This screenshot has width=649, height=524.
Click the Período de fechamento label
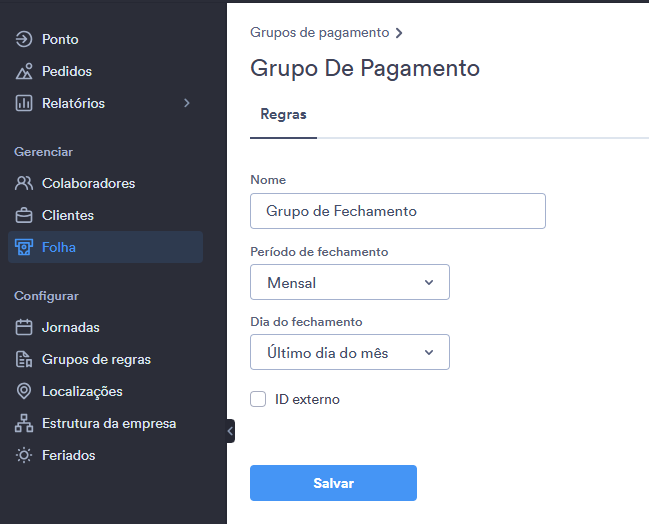tap(319, 252)
